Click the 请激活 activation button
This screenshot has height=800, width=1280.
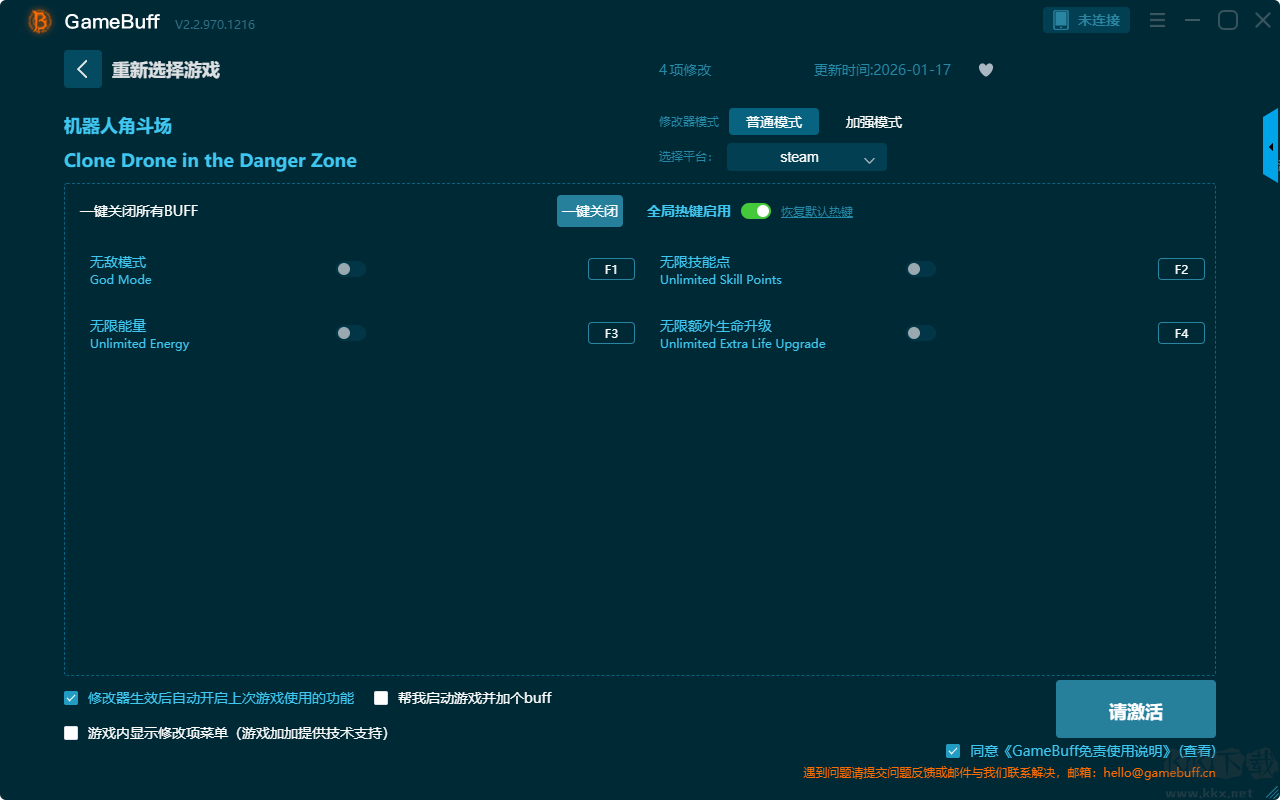pos(1136,709)
